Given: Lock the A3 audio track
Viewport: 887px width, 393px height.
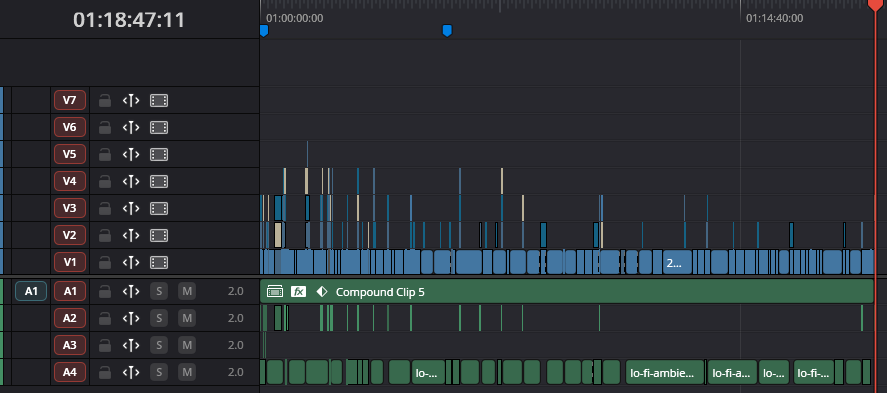Looking at the screenshot, I should coord(105,345).
